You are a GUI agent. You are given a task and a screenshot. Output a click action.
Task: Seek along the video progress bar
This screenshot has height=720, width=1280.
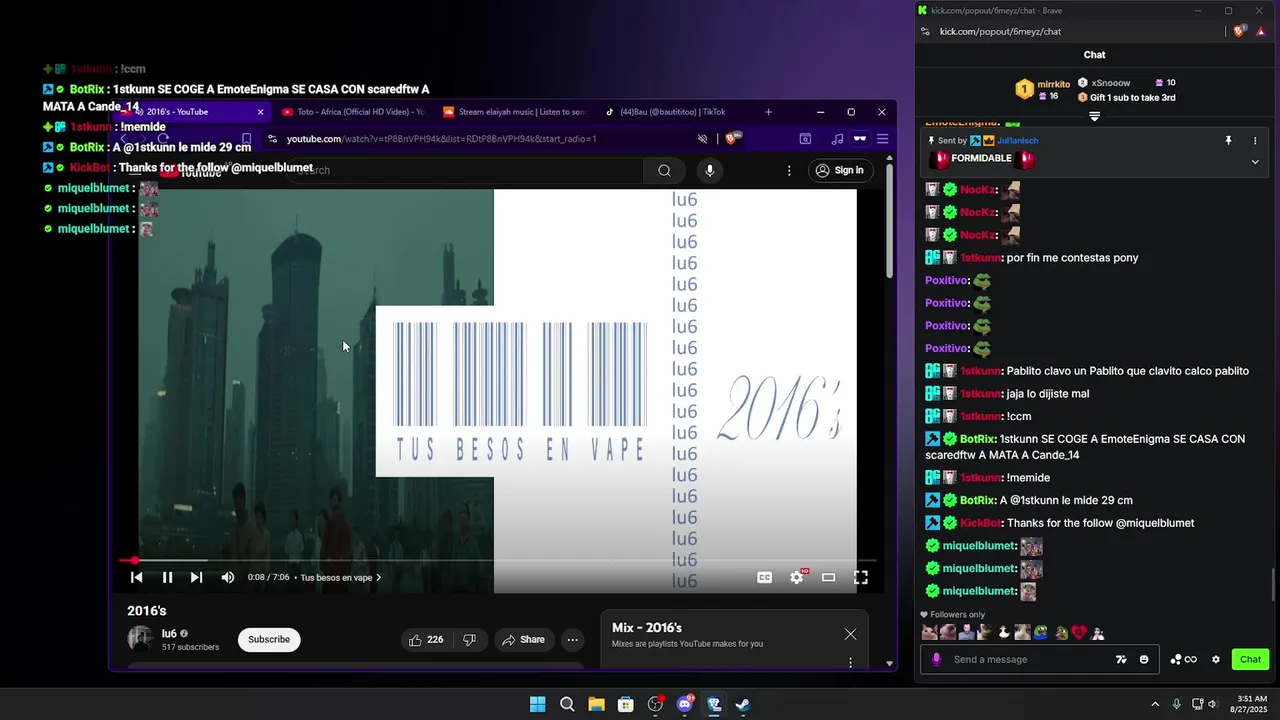[x=497, y=560]
